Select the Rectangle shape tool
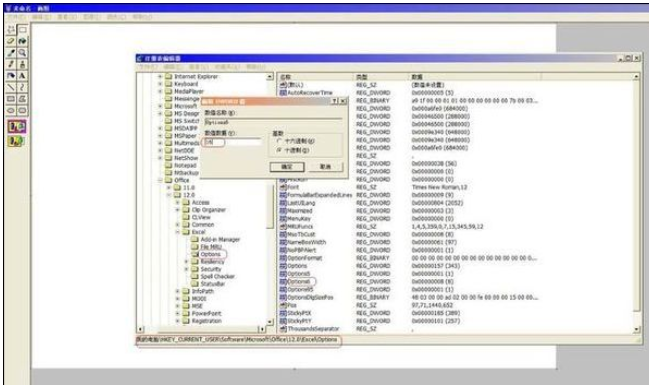649x385 pixels. (x=11, y=99)
